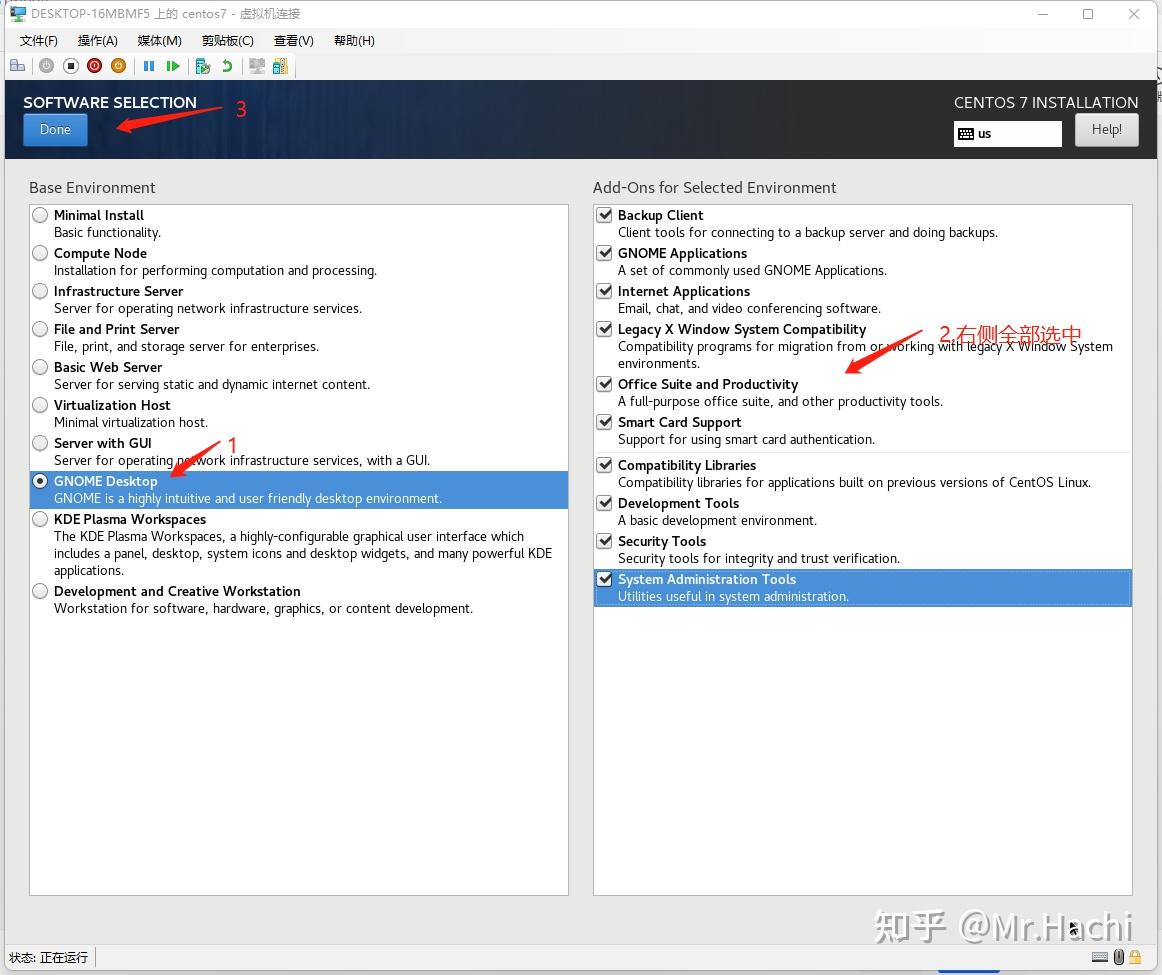Select Server with GUI radio button
This screenshot has height=975, width=1162.
[x=40, y=443]
